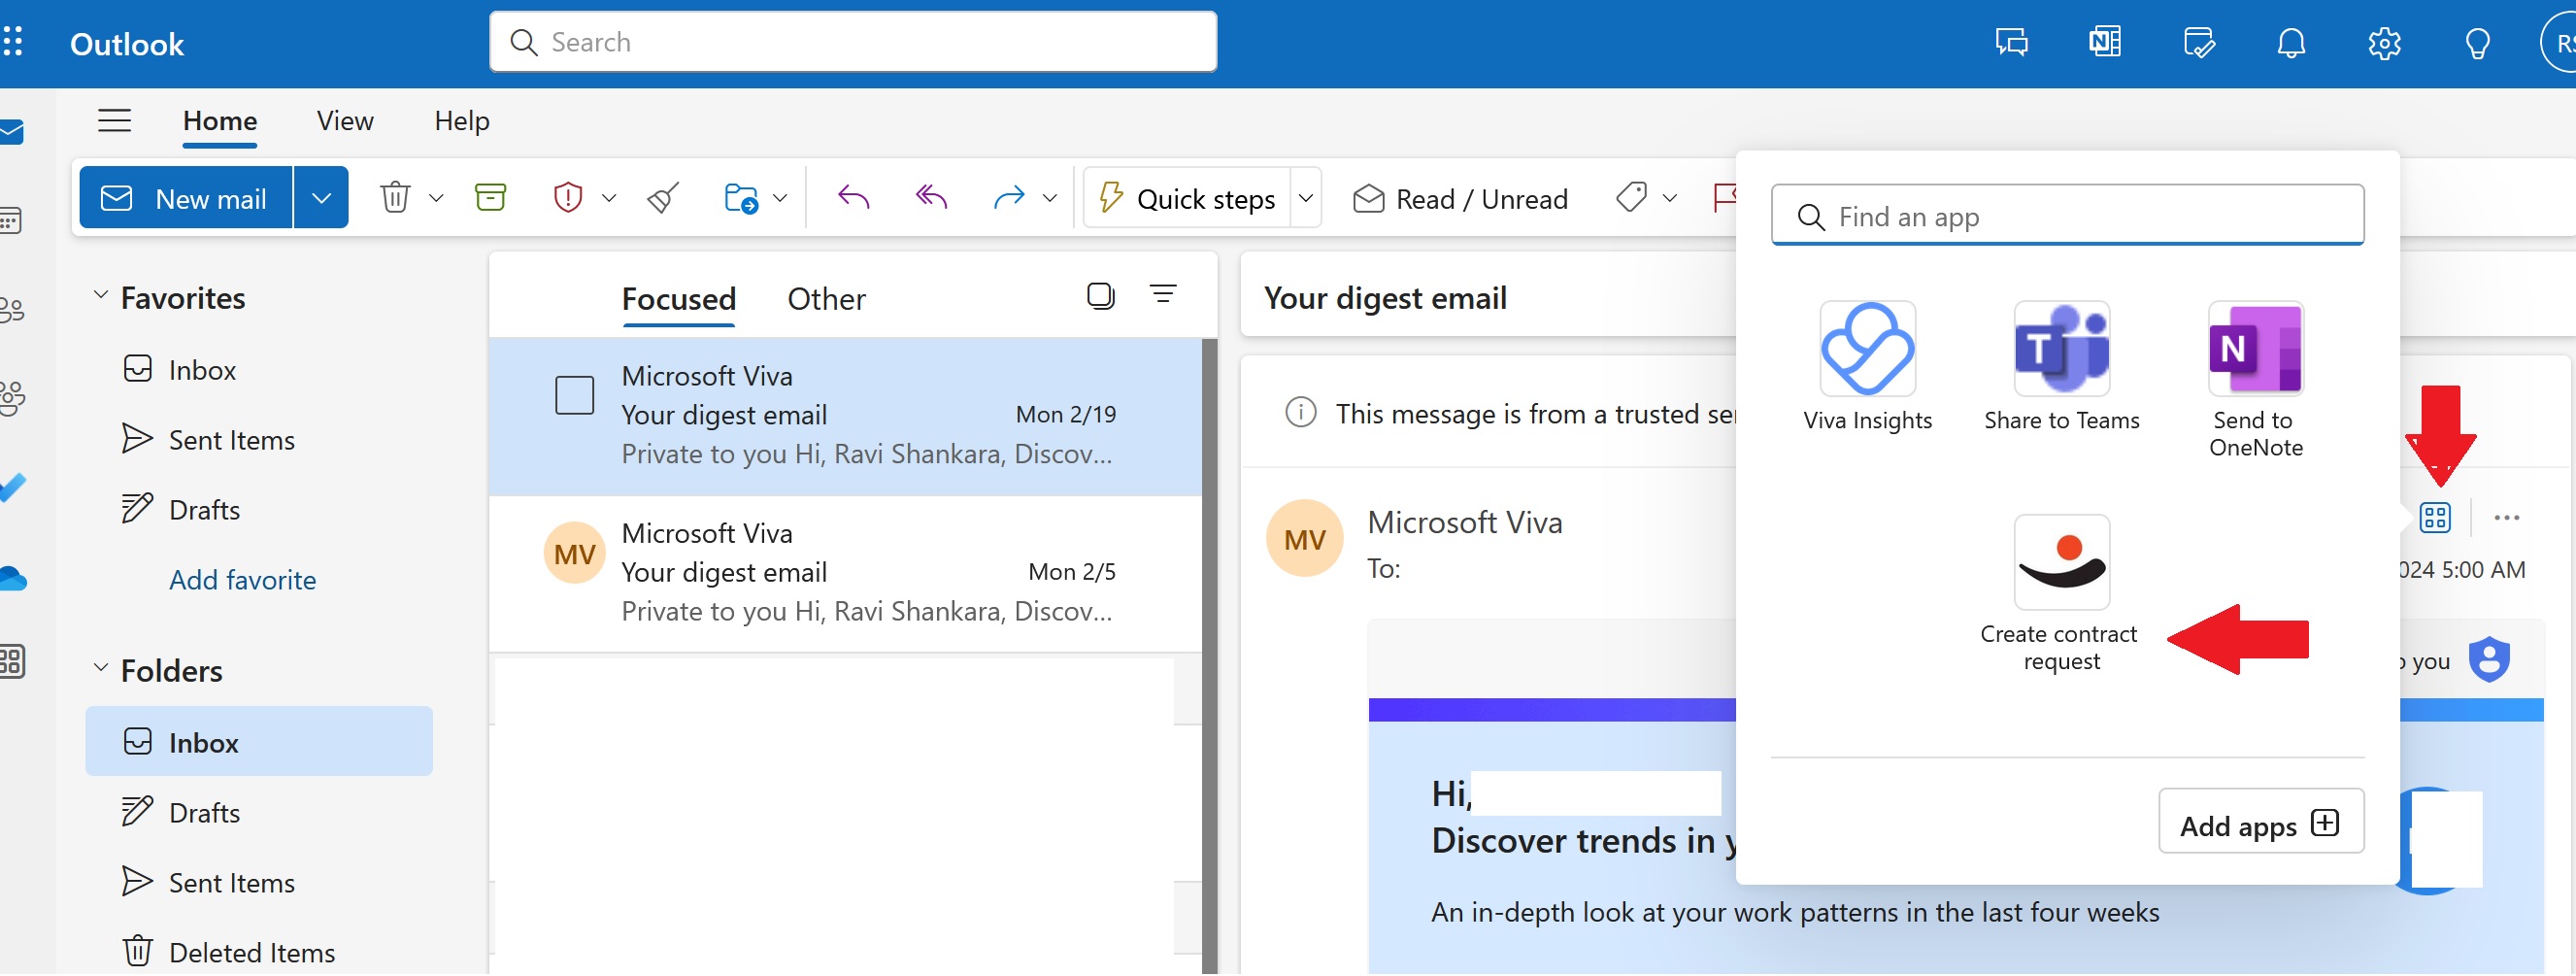The height and width of the screenshot is (976, 2576).
Task: Expand the Delete options dropdown
Action: 436,199
